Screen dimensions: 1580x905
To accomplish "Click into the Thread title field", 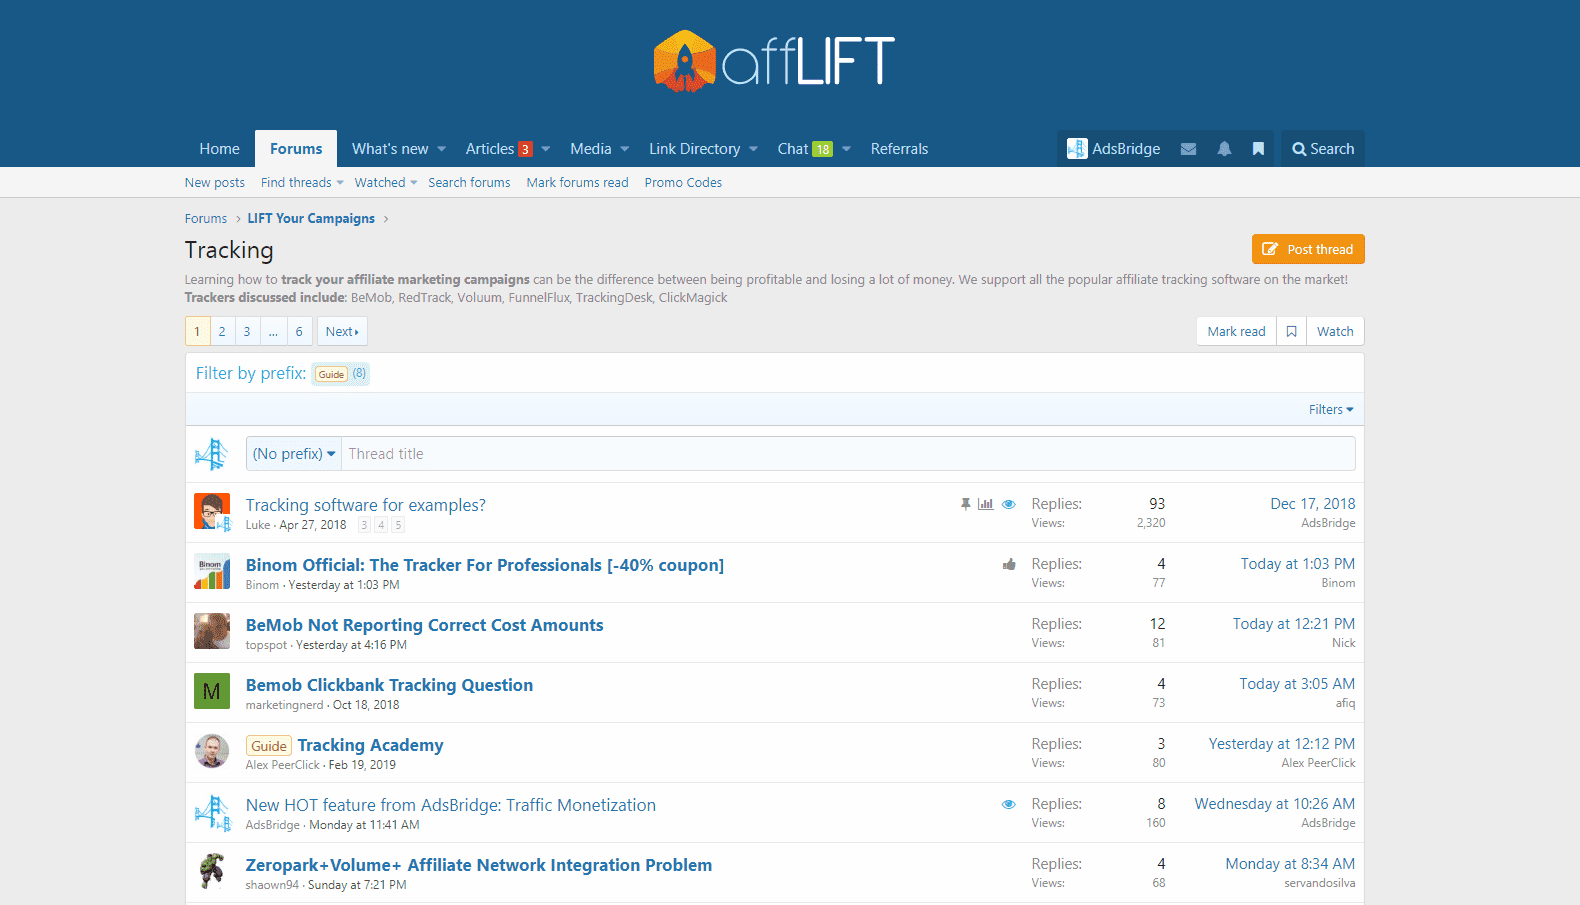I will [x=848, y=454].
